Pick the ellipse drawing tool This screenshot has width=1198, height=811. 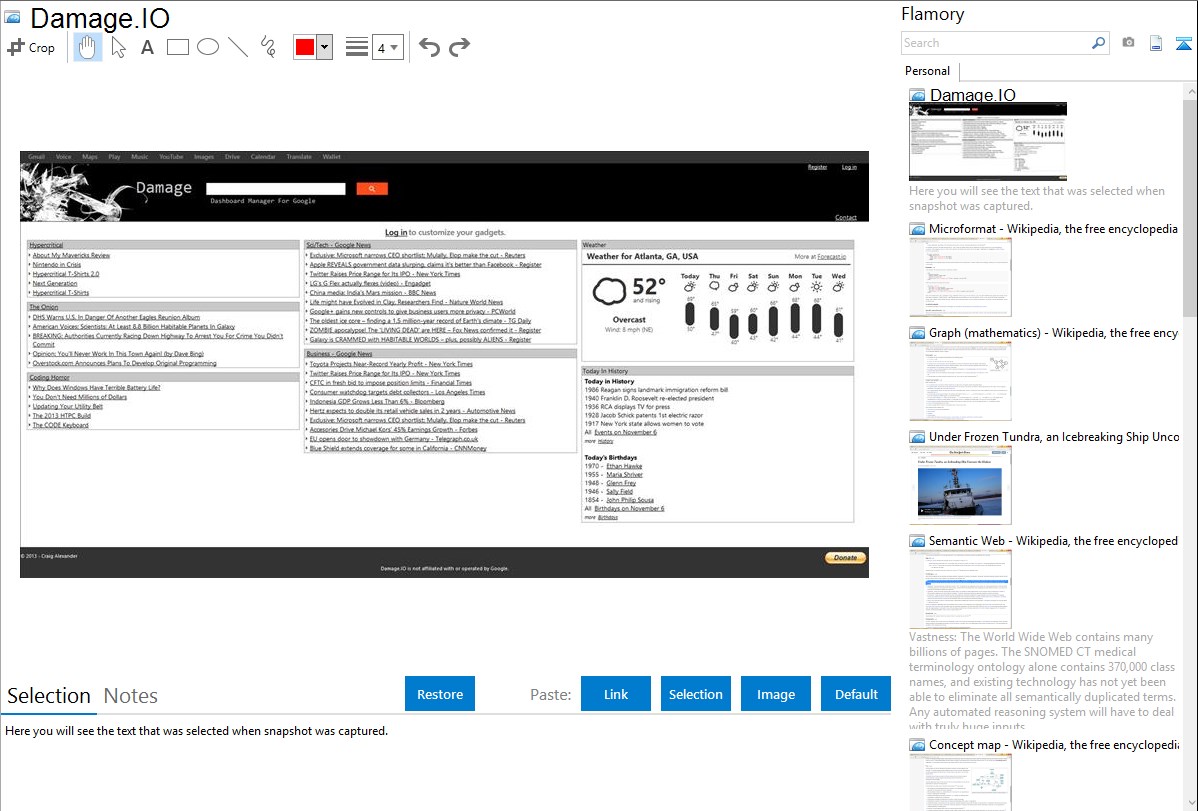pos(208,47)
